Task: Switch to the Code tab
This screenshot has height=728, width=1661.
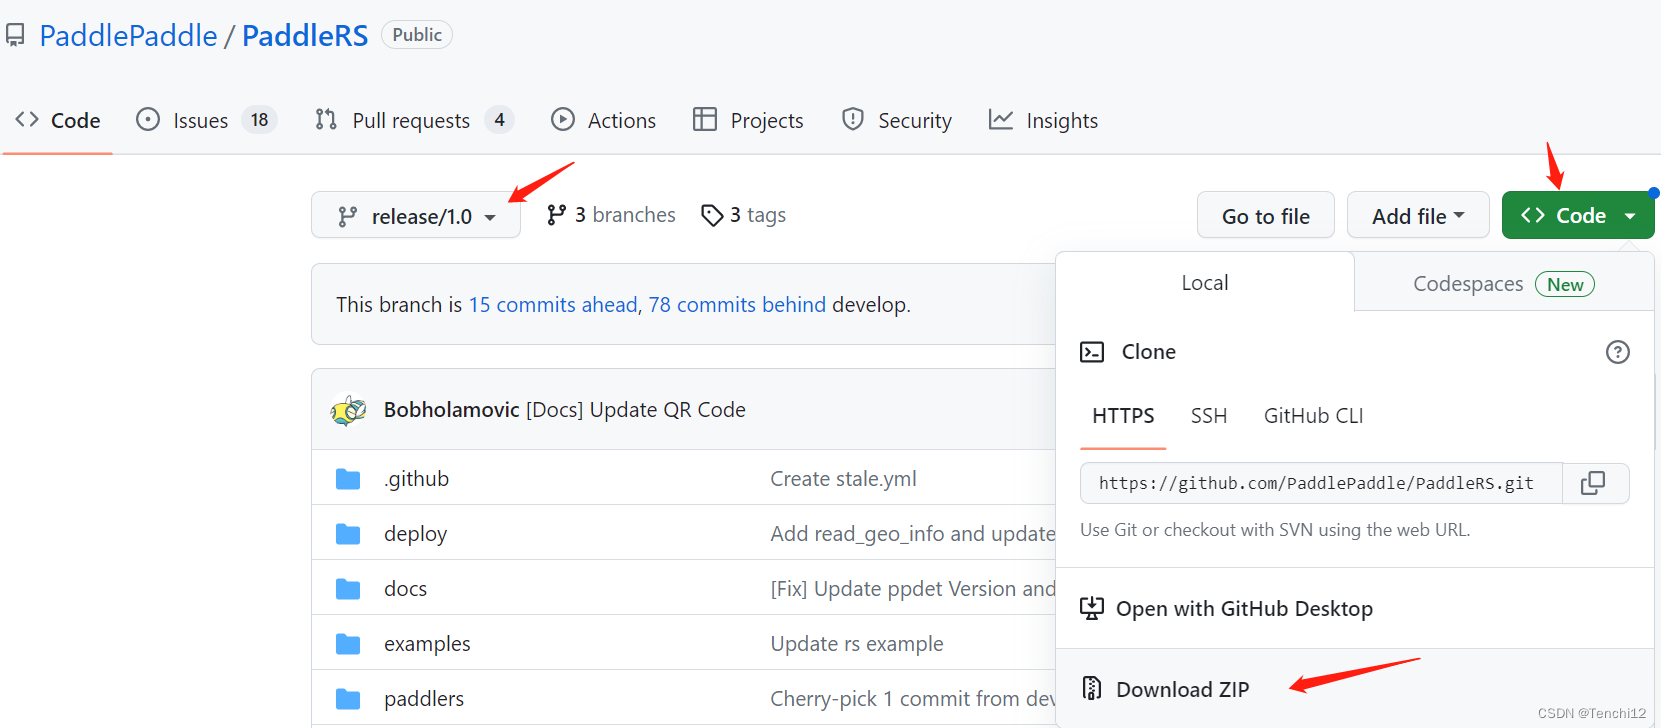Action: pyautogui.click(x=57, y=120)
